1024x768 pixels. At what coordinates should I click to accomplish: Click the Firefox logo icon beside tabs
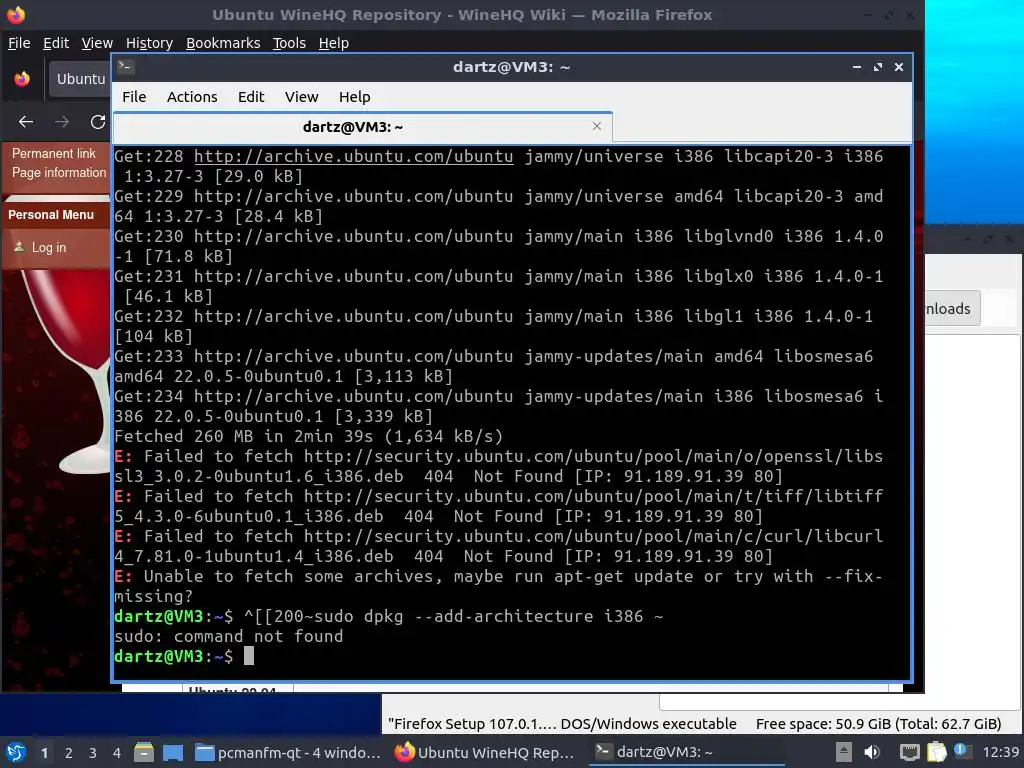click(x=22, y=79)
